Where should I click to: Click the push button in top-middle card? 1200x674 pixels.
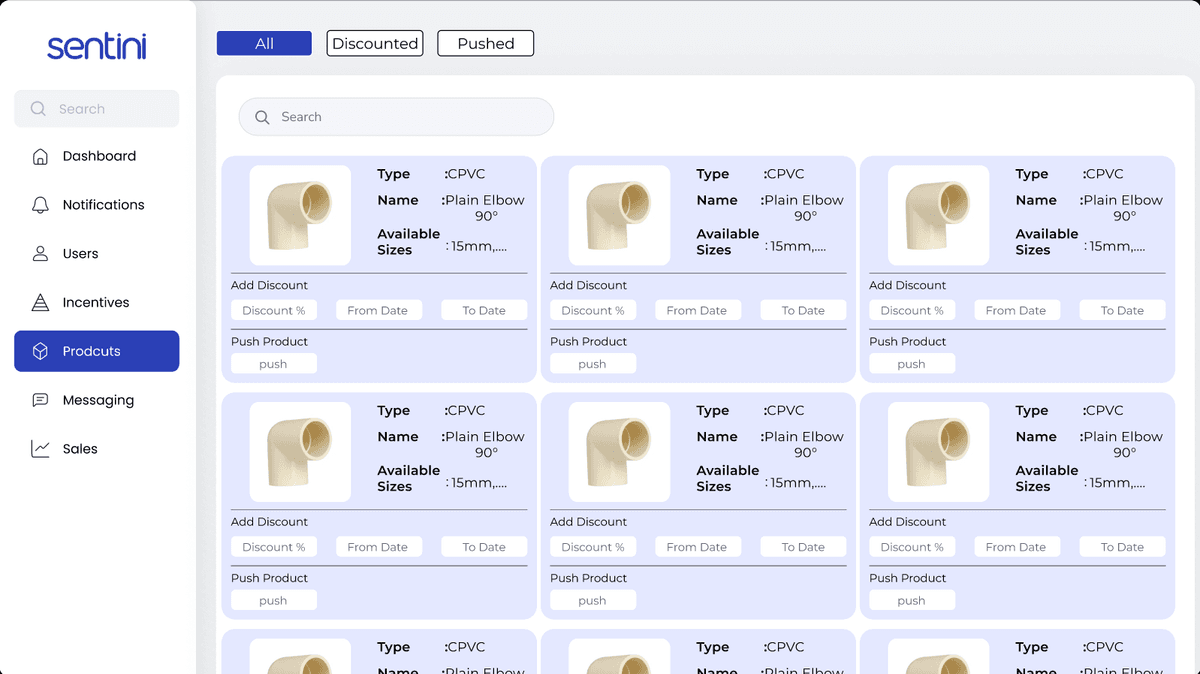[593, 364]
